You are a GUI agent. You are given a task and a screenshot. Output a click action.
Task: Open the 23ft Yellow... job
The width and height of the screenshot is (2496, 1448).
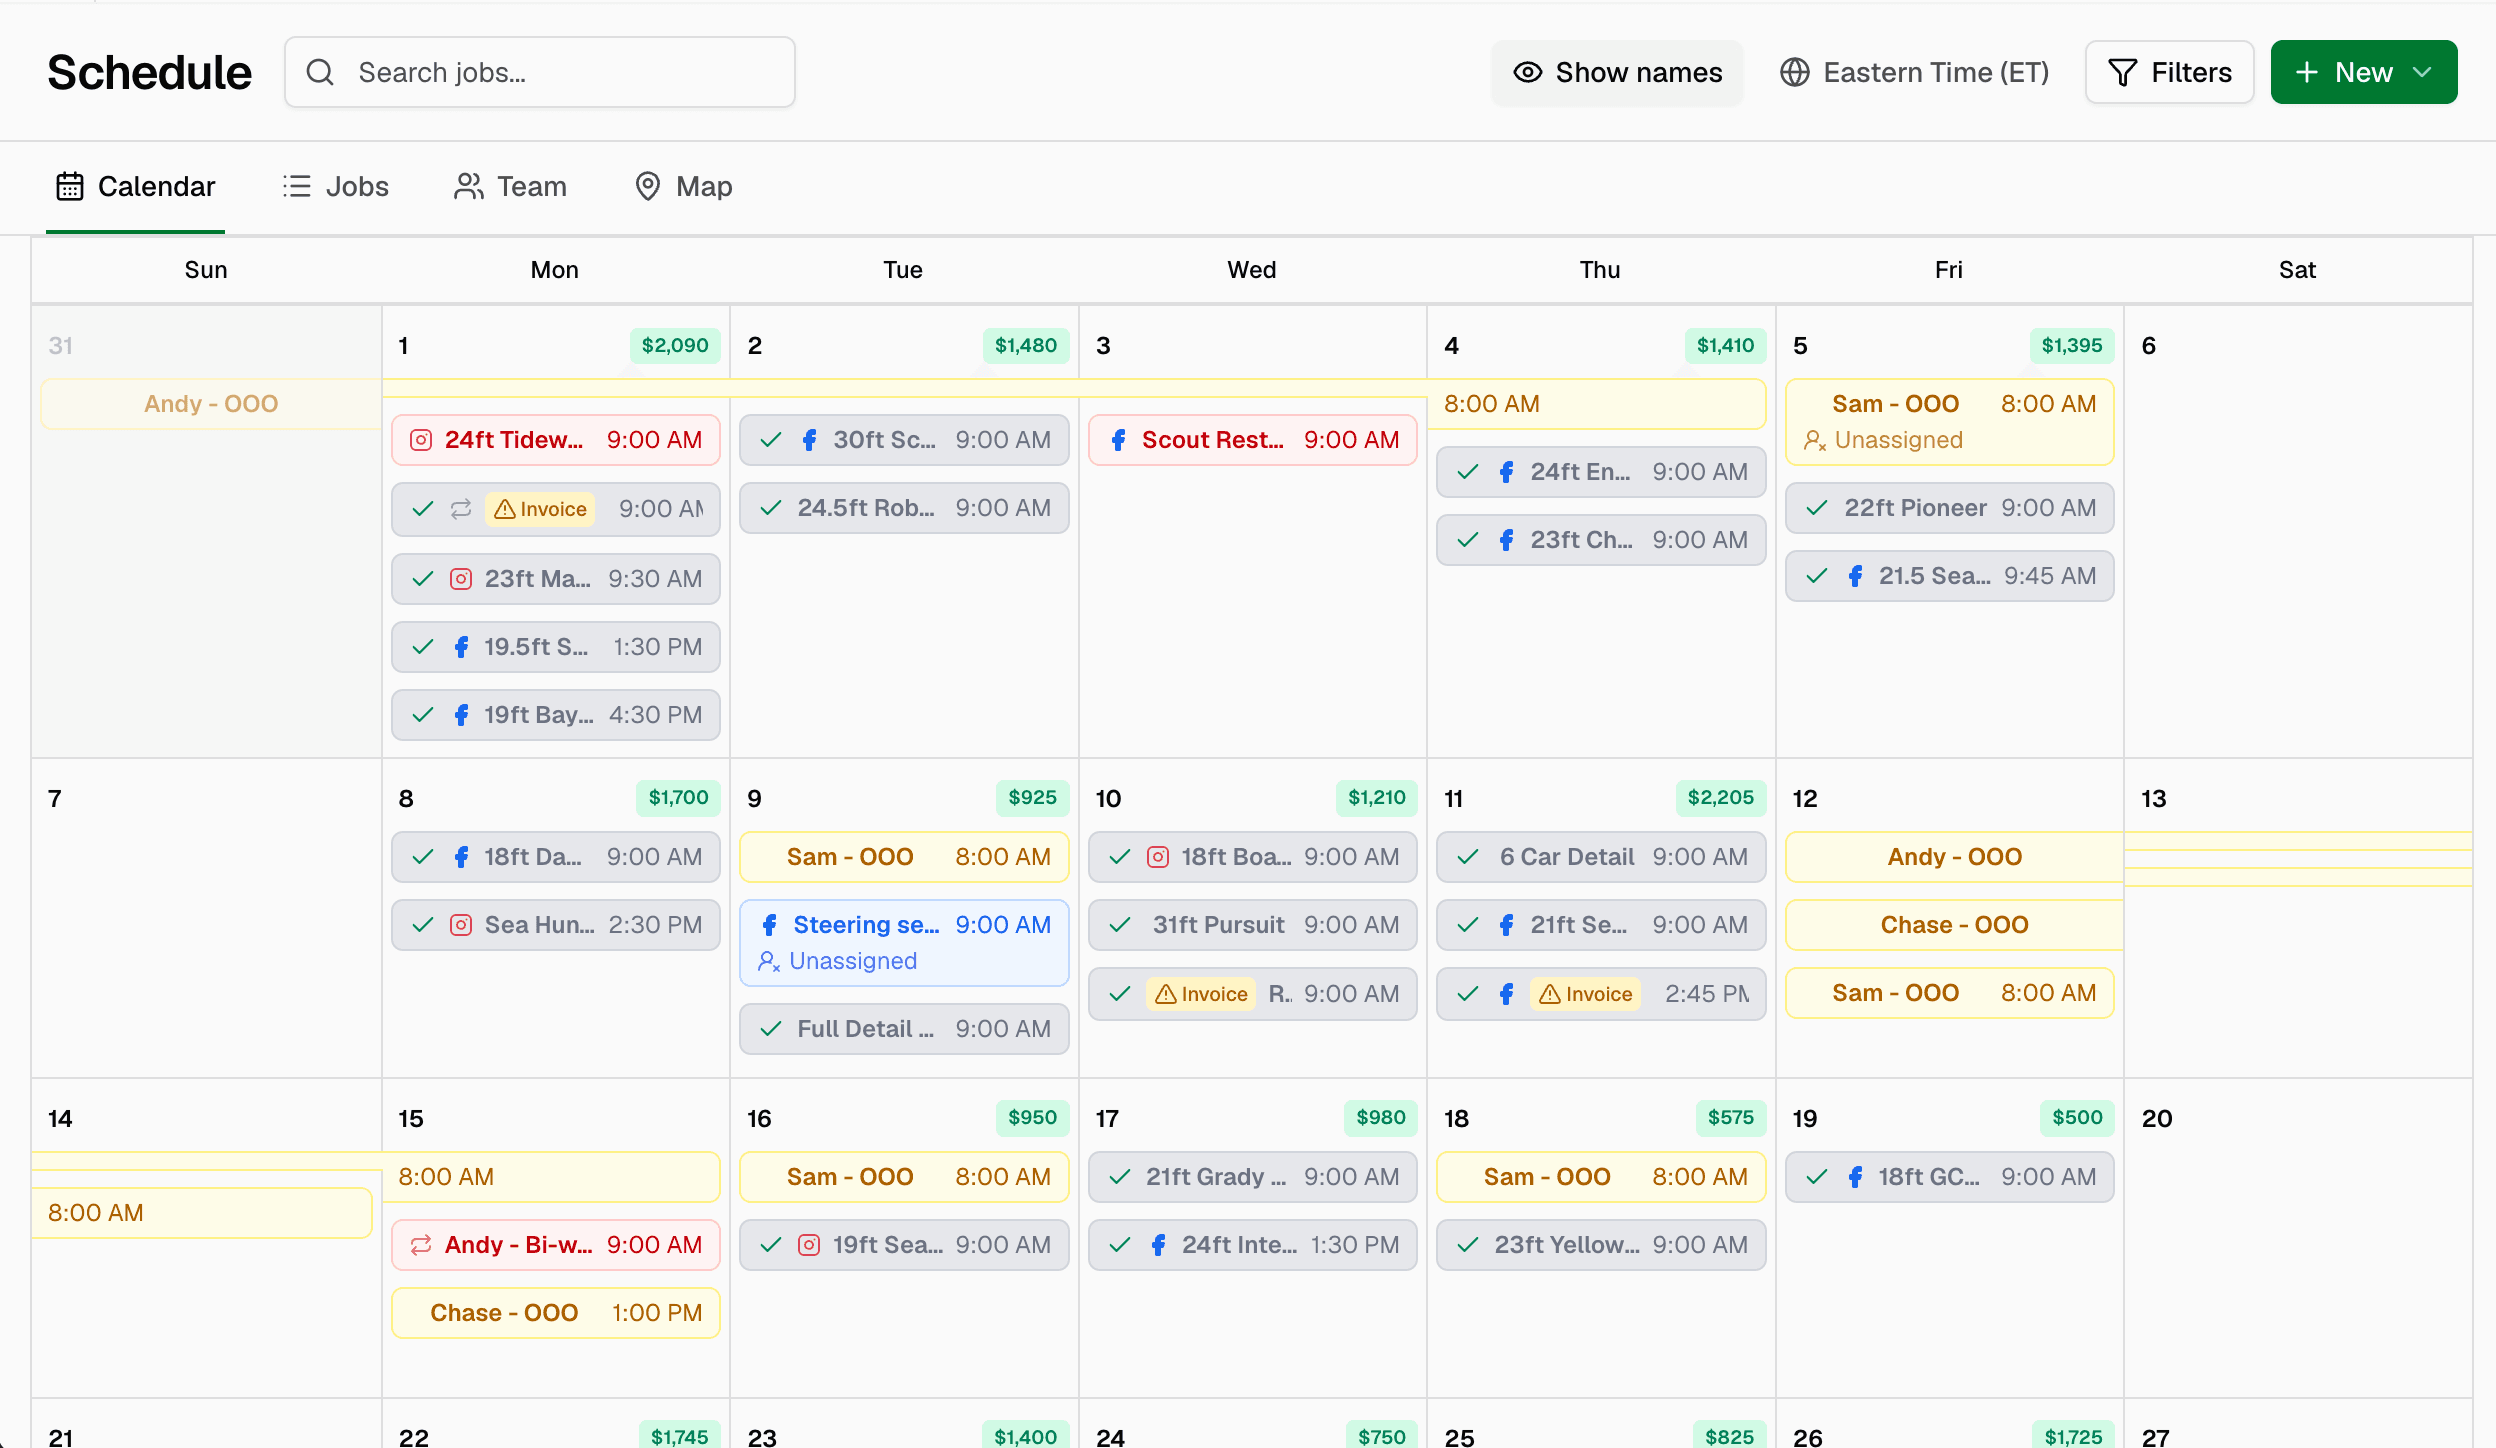[x=1601, y=1245]
